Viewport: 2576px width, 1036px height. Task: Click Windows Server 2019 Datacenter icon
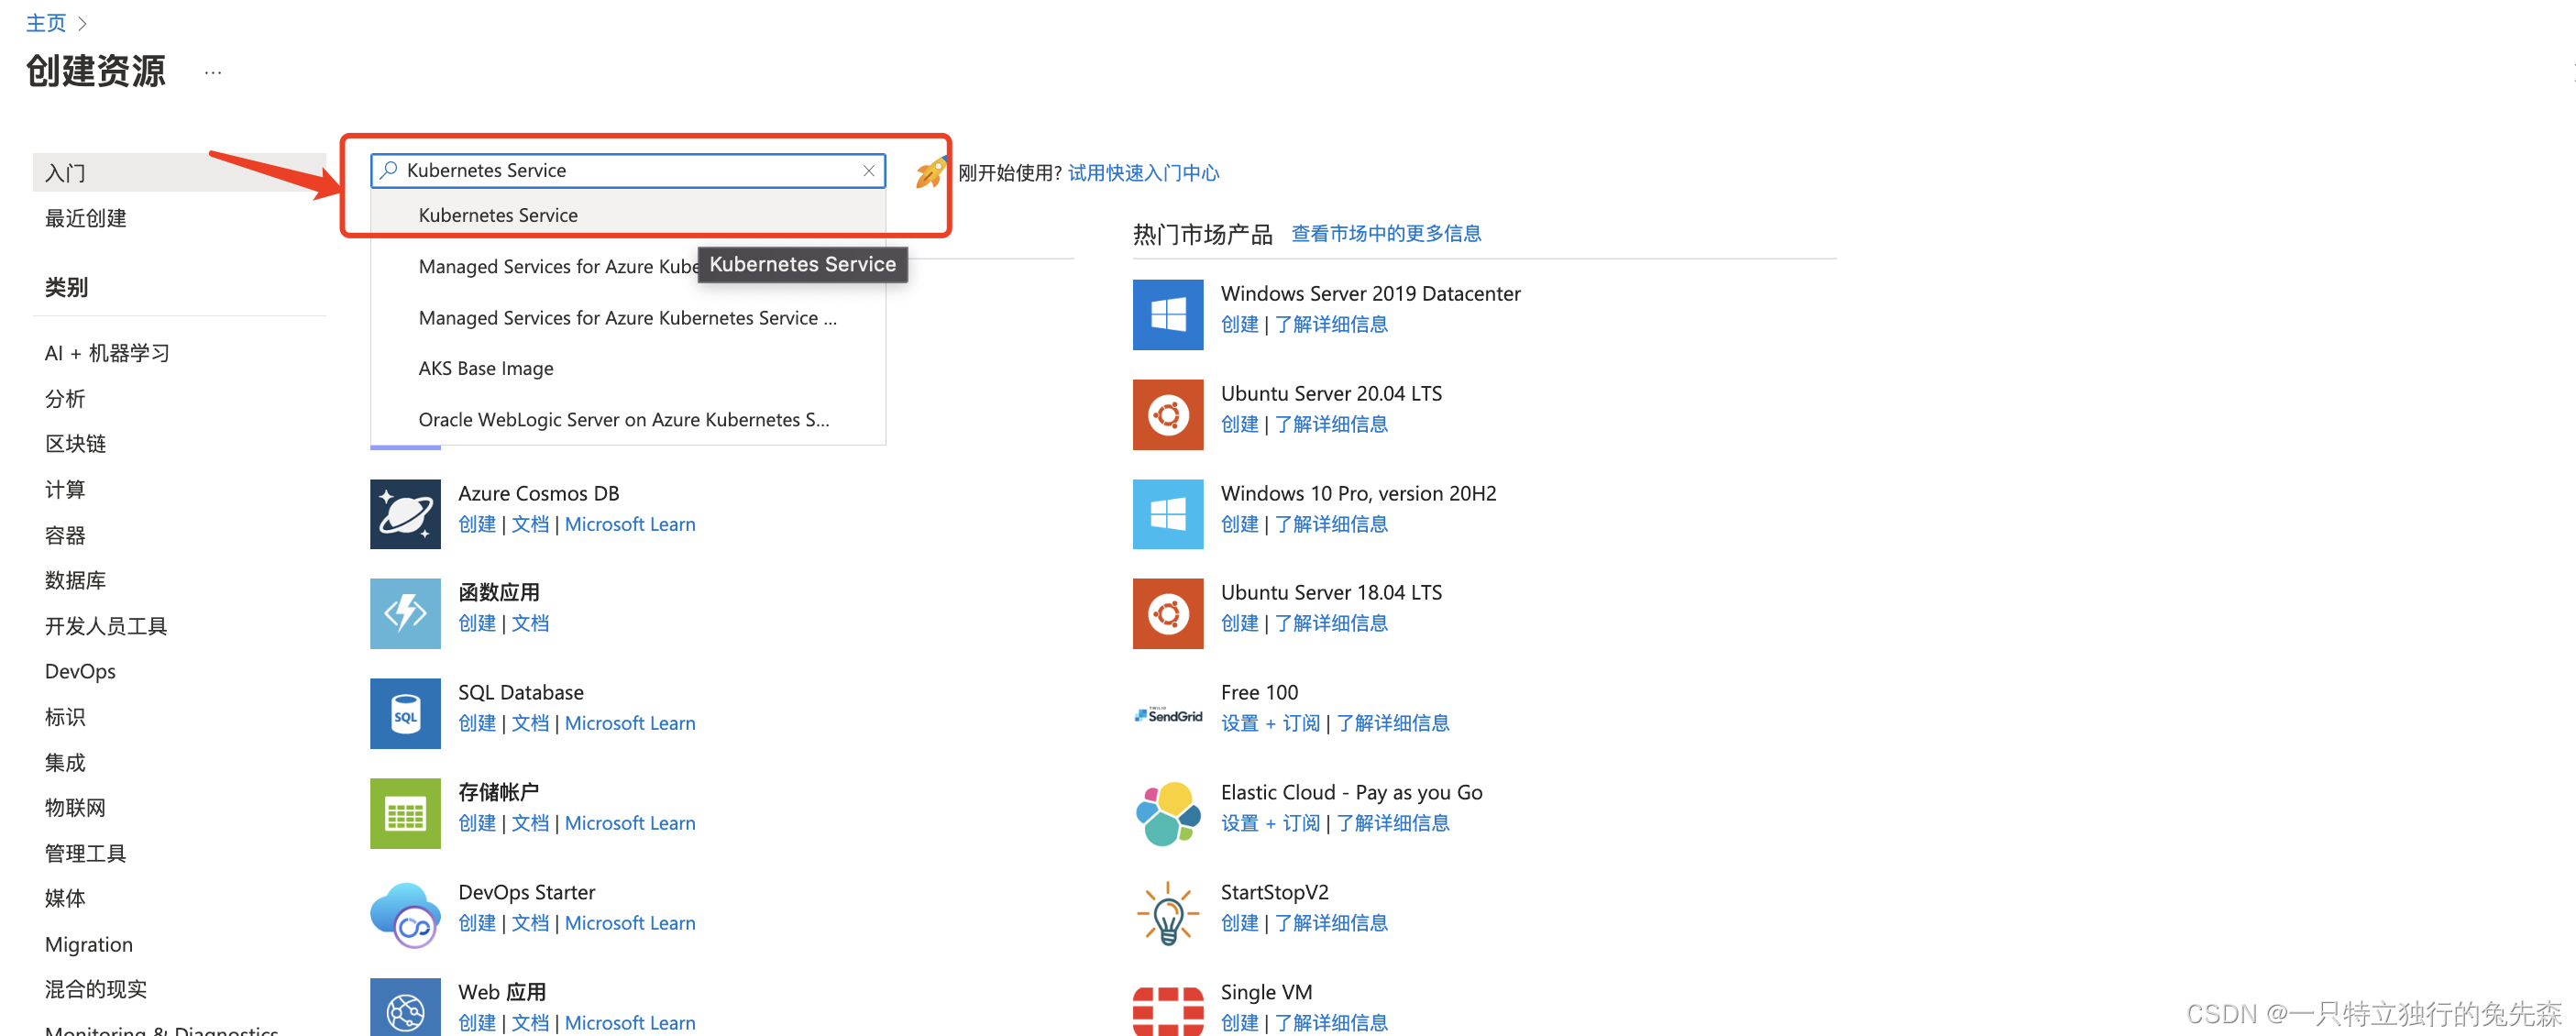(x=1168, y=314)
